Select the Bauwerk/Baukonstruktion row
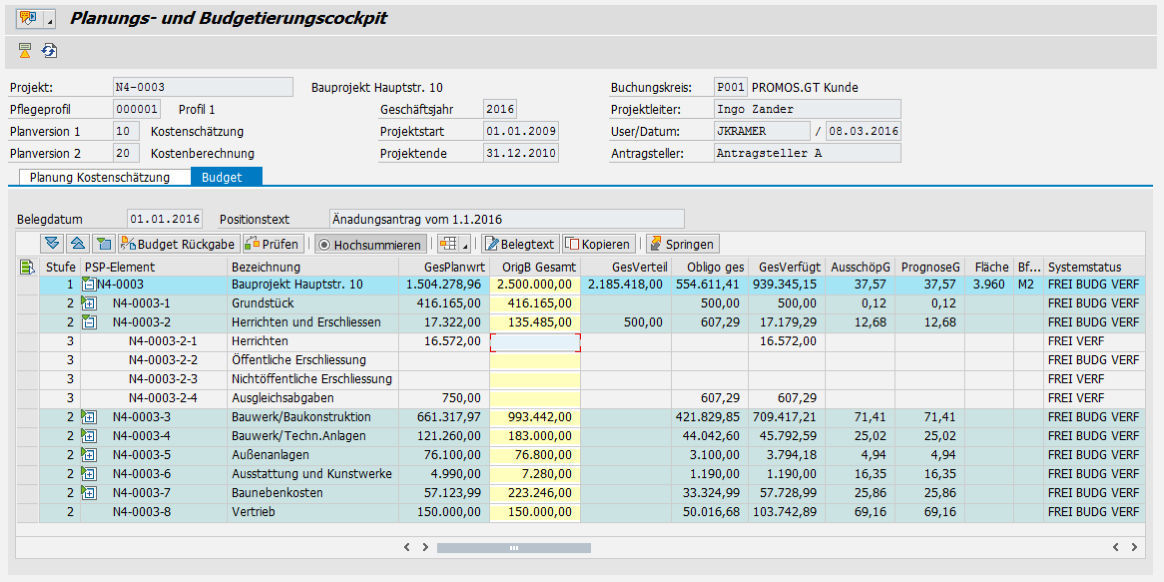Image resolution: width=1164 pixels, height=582 pixels. coord(300,417)
